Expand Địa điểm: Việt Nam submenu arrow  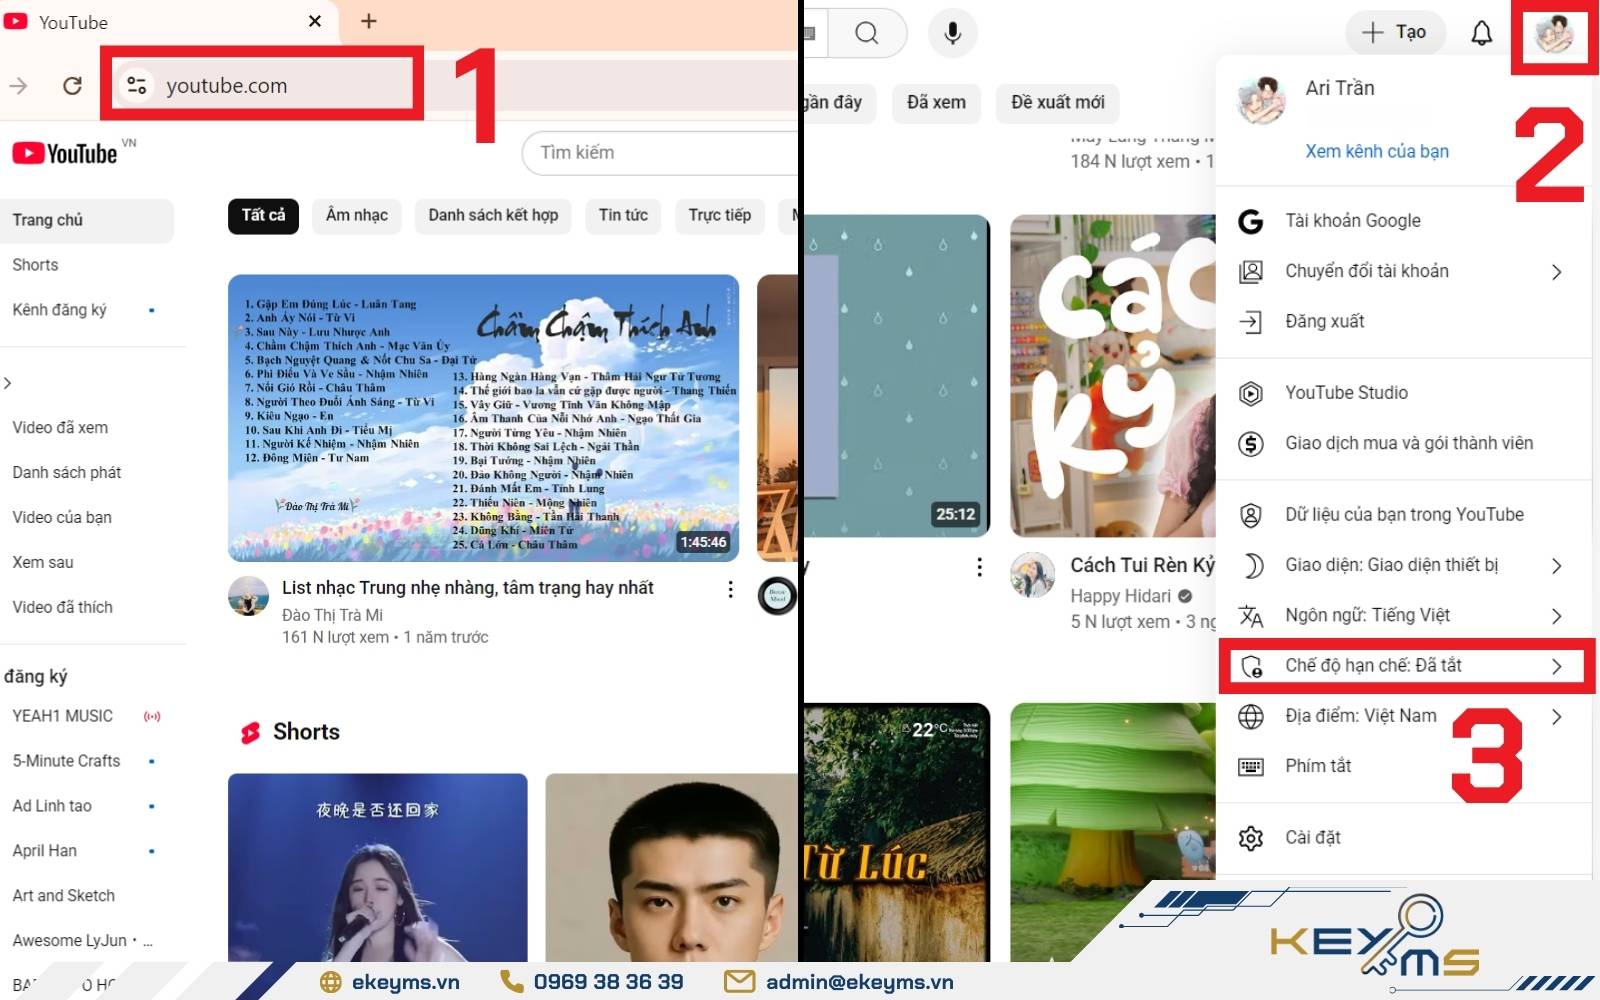pos(1556,716)
